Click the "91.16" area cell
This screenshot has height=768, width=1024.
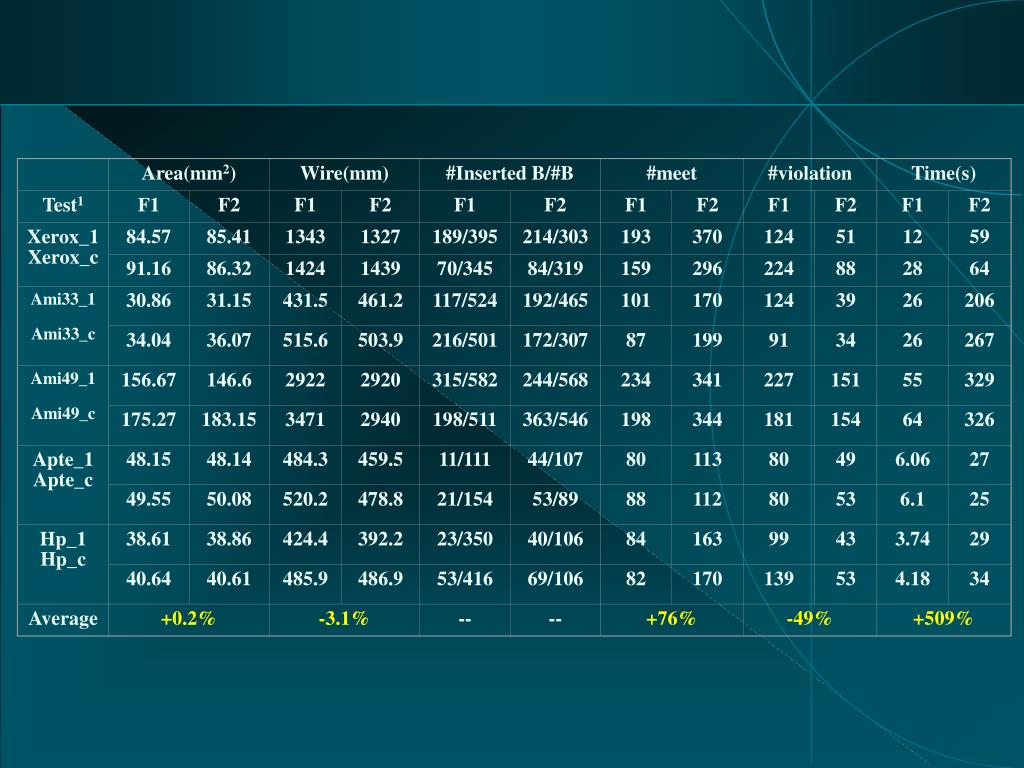coord(149,268)
